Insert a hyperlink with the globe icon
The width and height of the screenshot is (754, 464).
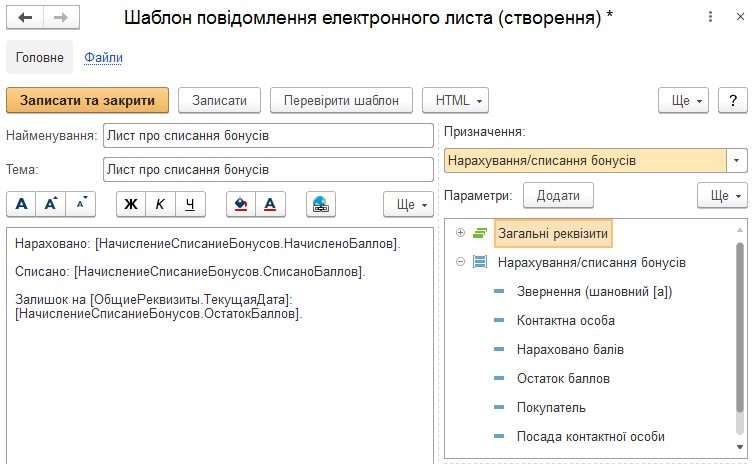pyautogui.click(x=321, y=204)
